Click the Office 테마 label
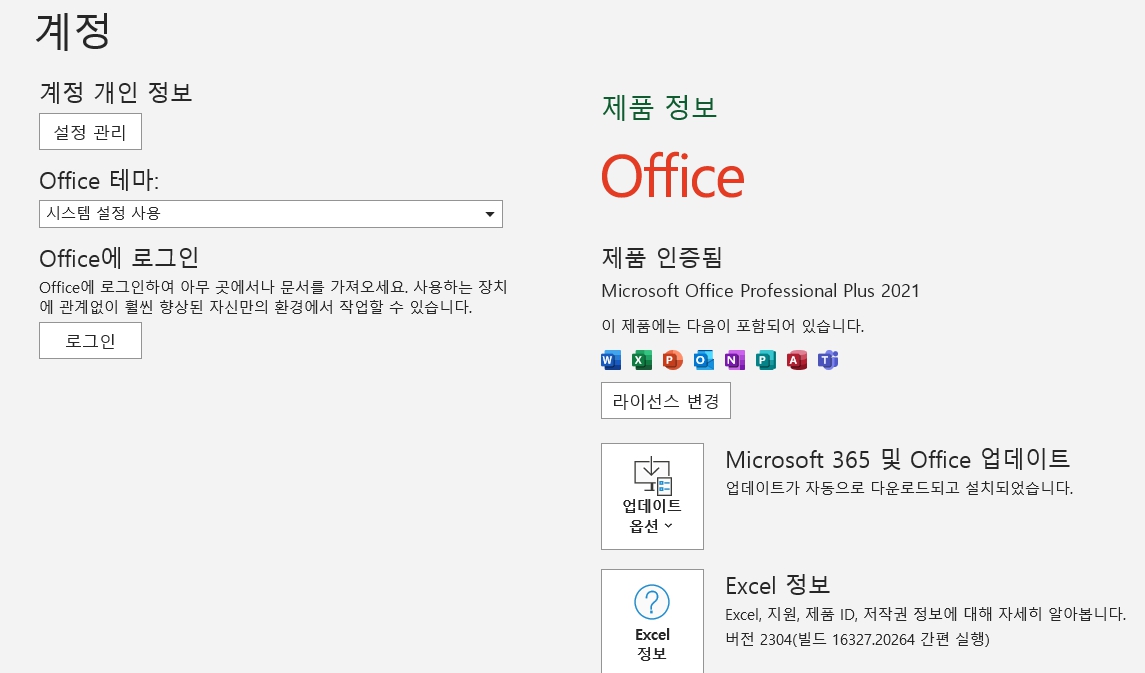 click(x=99, y=180)
